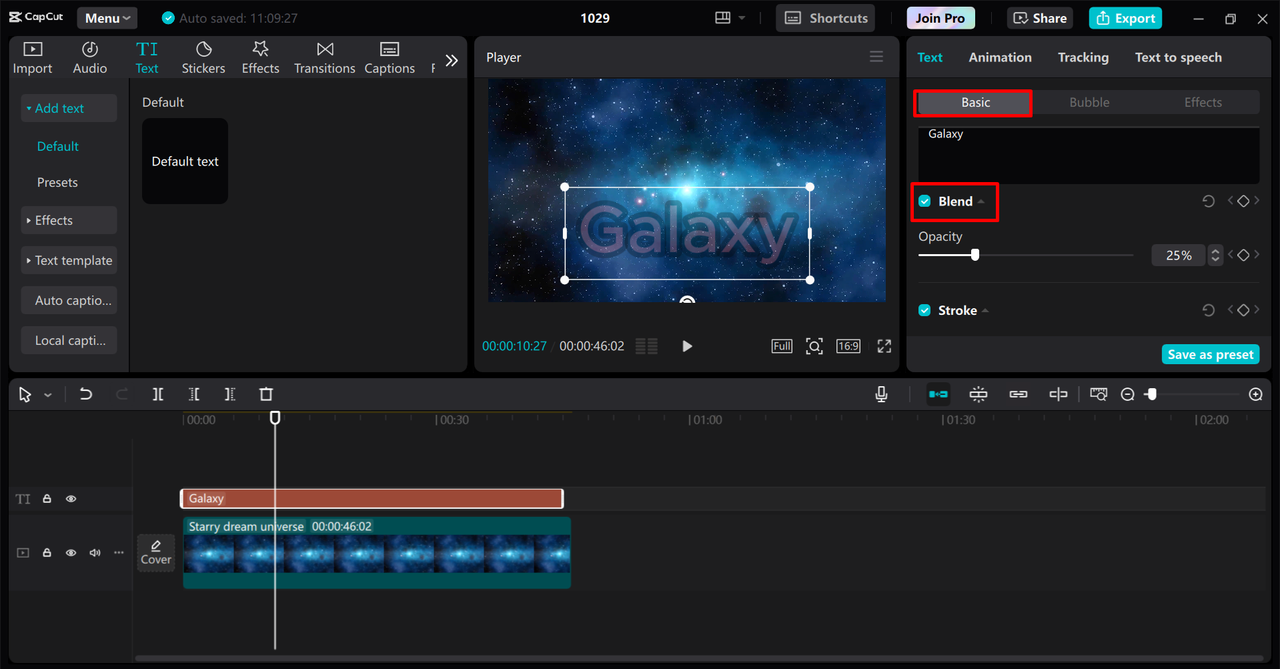Switch to the Tracking tab
1280x669 pixels.
pos(1083,57)
